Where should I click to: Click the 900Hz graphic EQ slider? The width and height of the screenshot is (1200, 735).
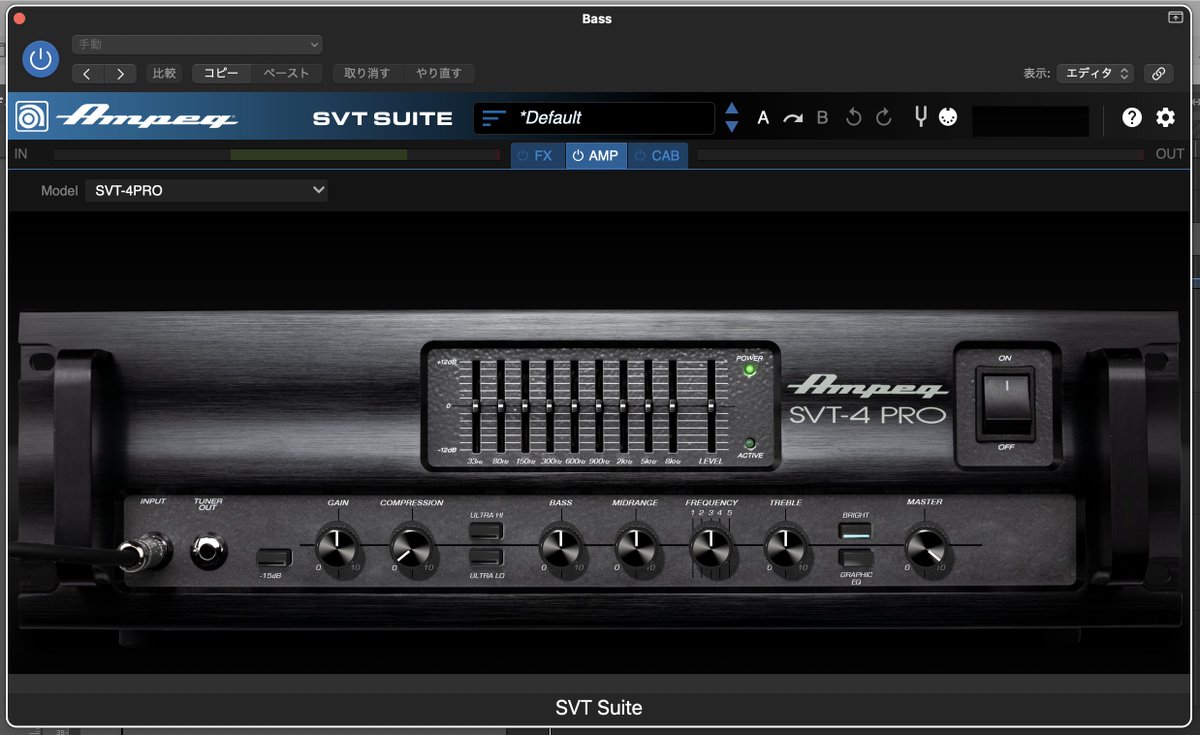coord(599,405)
